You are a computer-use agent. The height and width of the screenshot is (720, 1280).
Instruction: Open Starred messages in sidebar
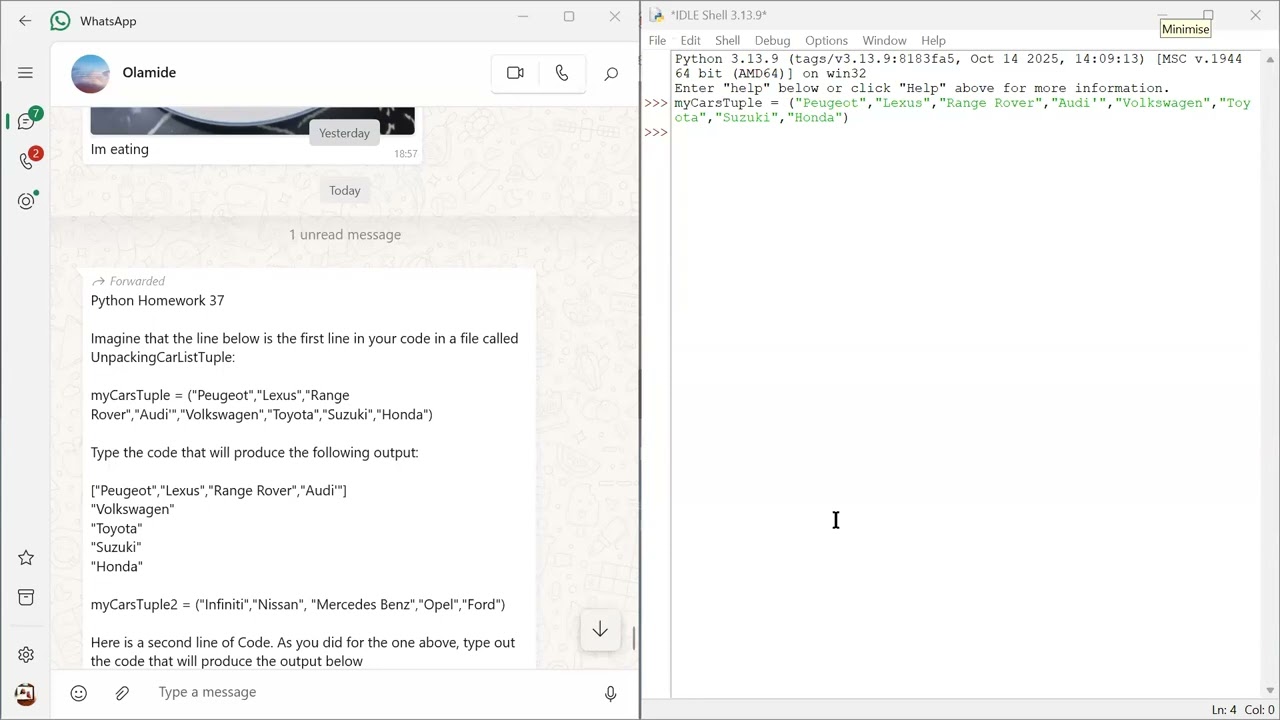coord(26,557)
